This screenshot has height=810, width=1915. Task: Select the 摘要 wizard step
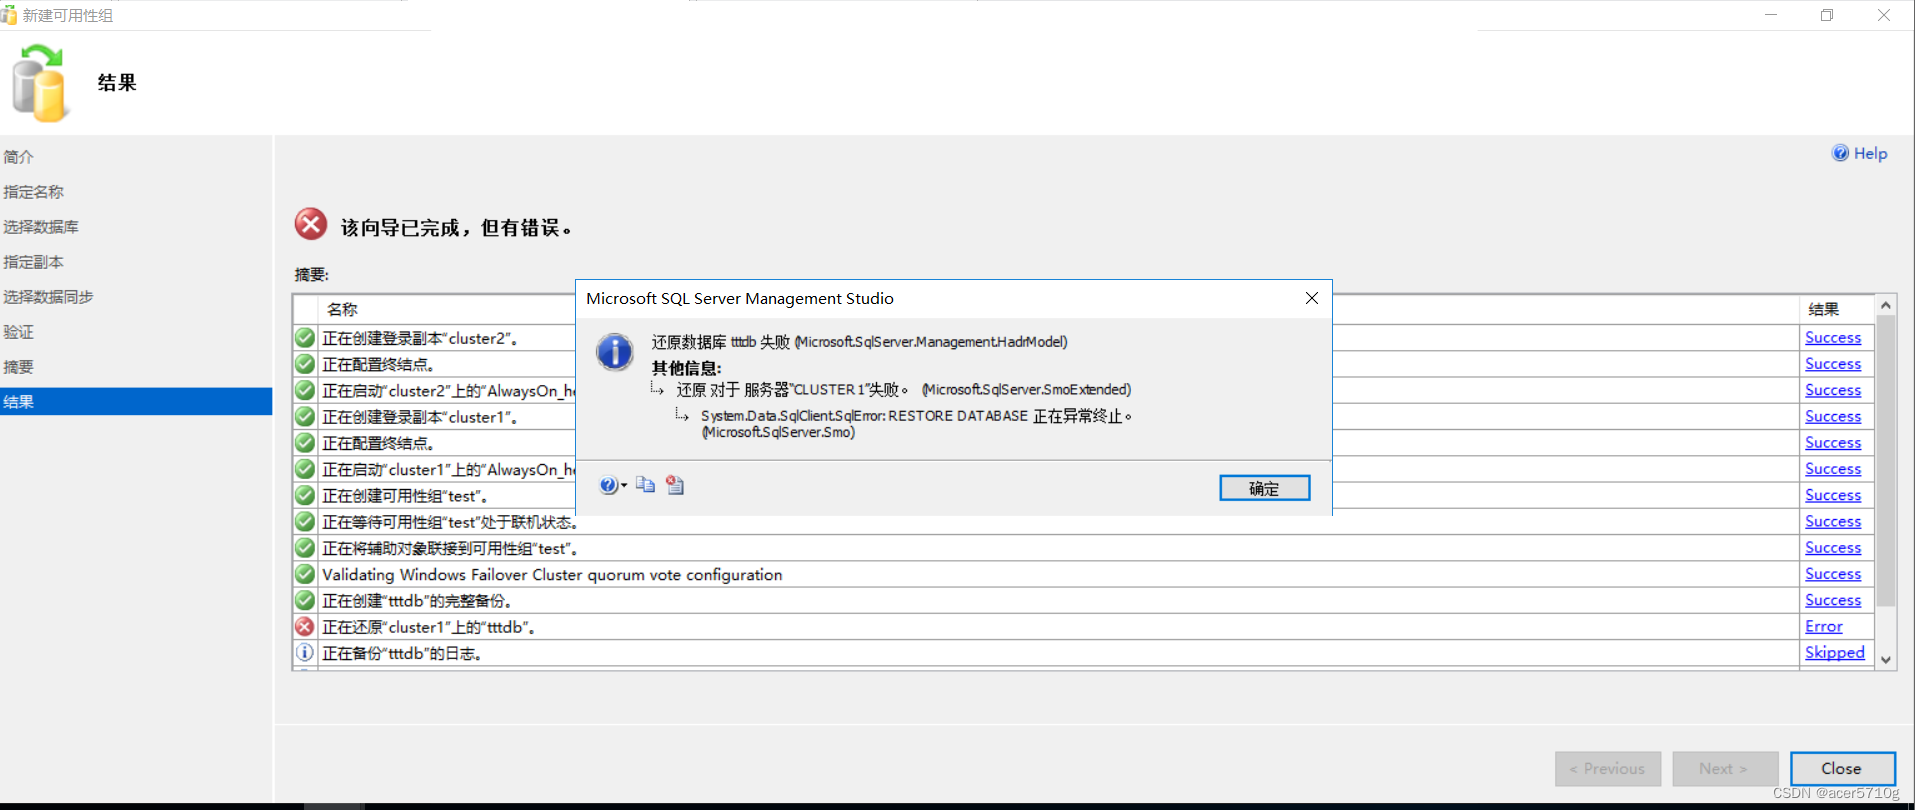[x=19, y=367]
